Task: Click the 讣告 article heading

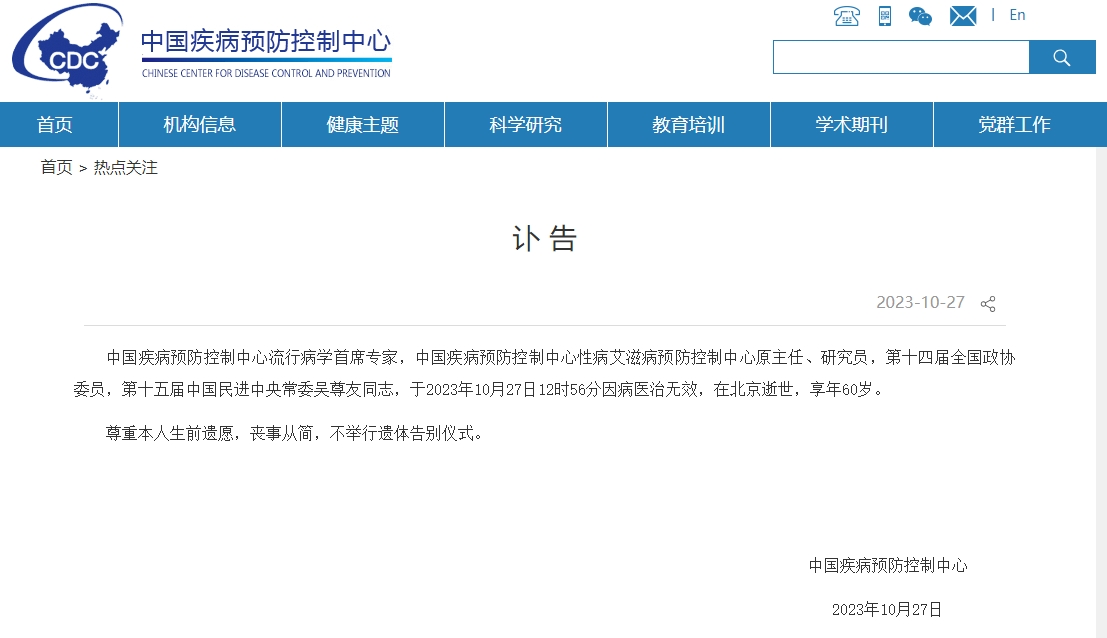Action: click(x=545, y=238)
